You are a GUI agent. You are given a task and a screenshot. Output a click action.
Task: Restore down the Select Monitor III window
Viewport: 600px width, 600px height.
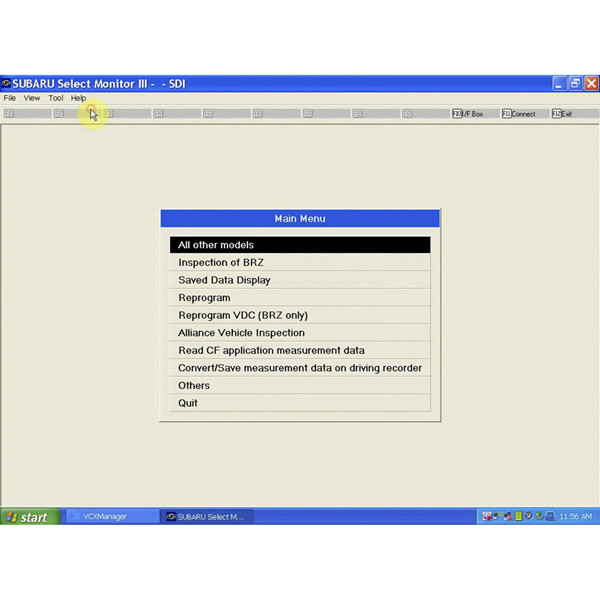click(x=575, y=83)
